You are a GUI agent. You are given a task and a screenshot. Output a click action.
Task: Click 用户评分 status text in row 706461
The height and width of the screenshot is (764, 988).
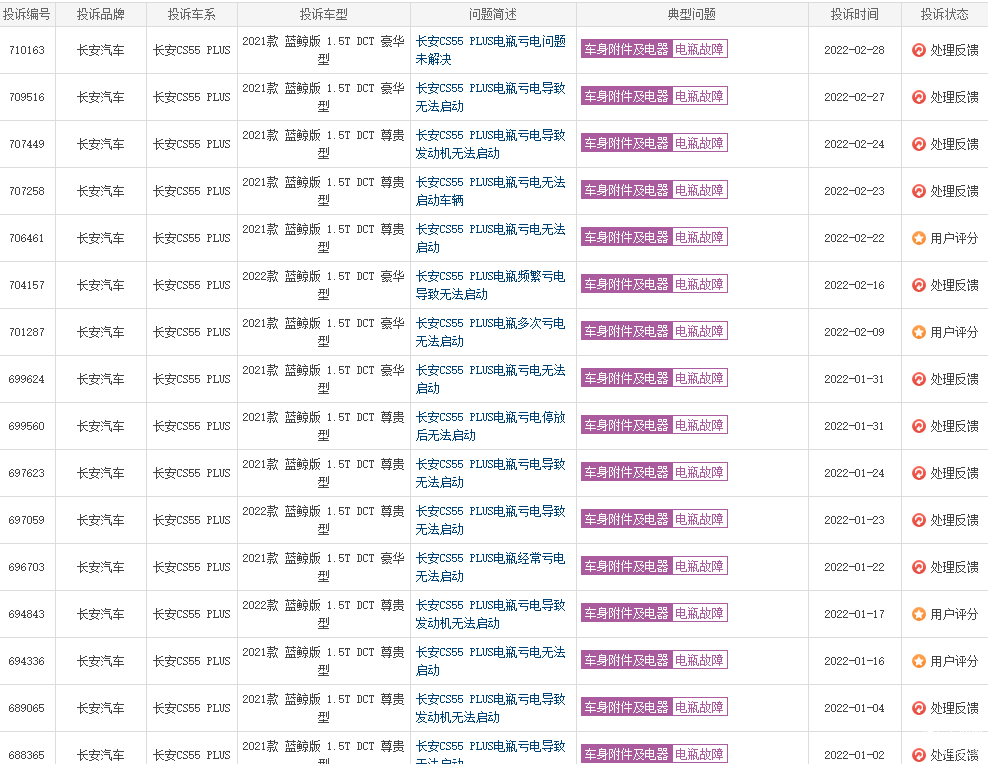[954, 238]
